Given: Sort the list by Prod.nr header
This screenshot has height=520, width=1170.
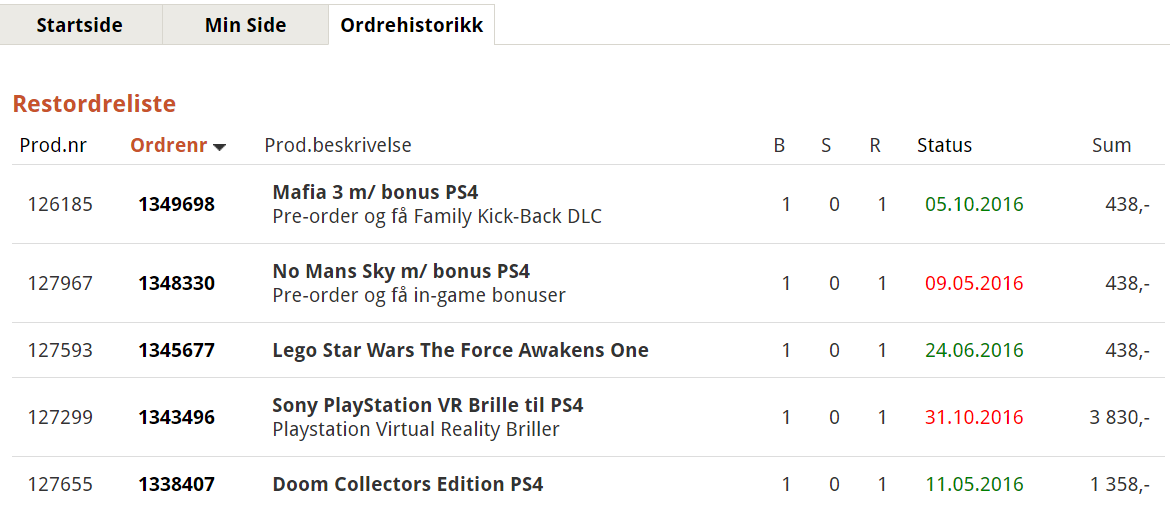Looking at the screenshot, I should [53, 145].
